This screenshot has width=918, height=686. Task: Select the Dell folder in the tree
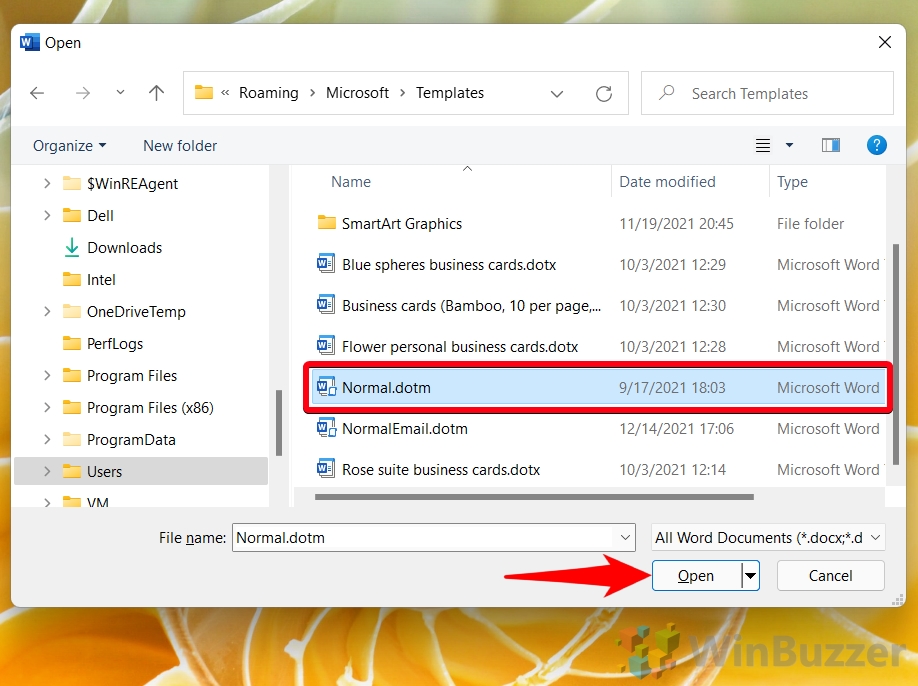pyautogui.click(x=100, y=216)
